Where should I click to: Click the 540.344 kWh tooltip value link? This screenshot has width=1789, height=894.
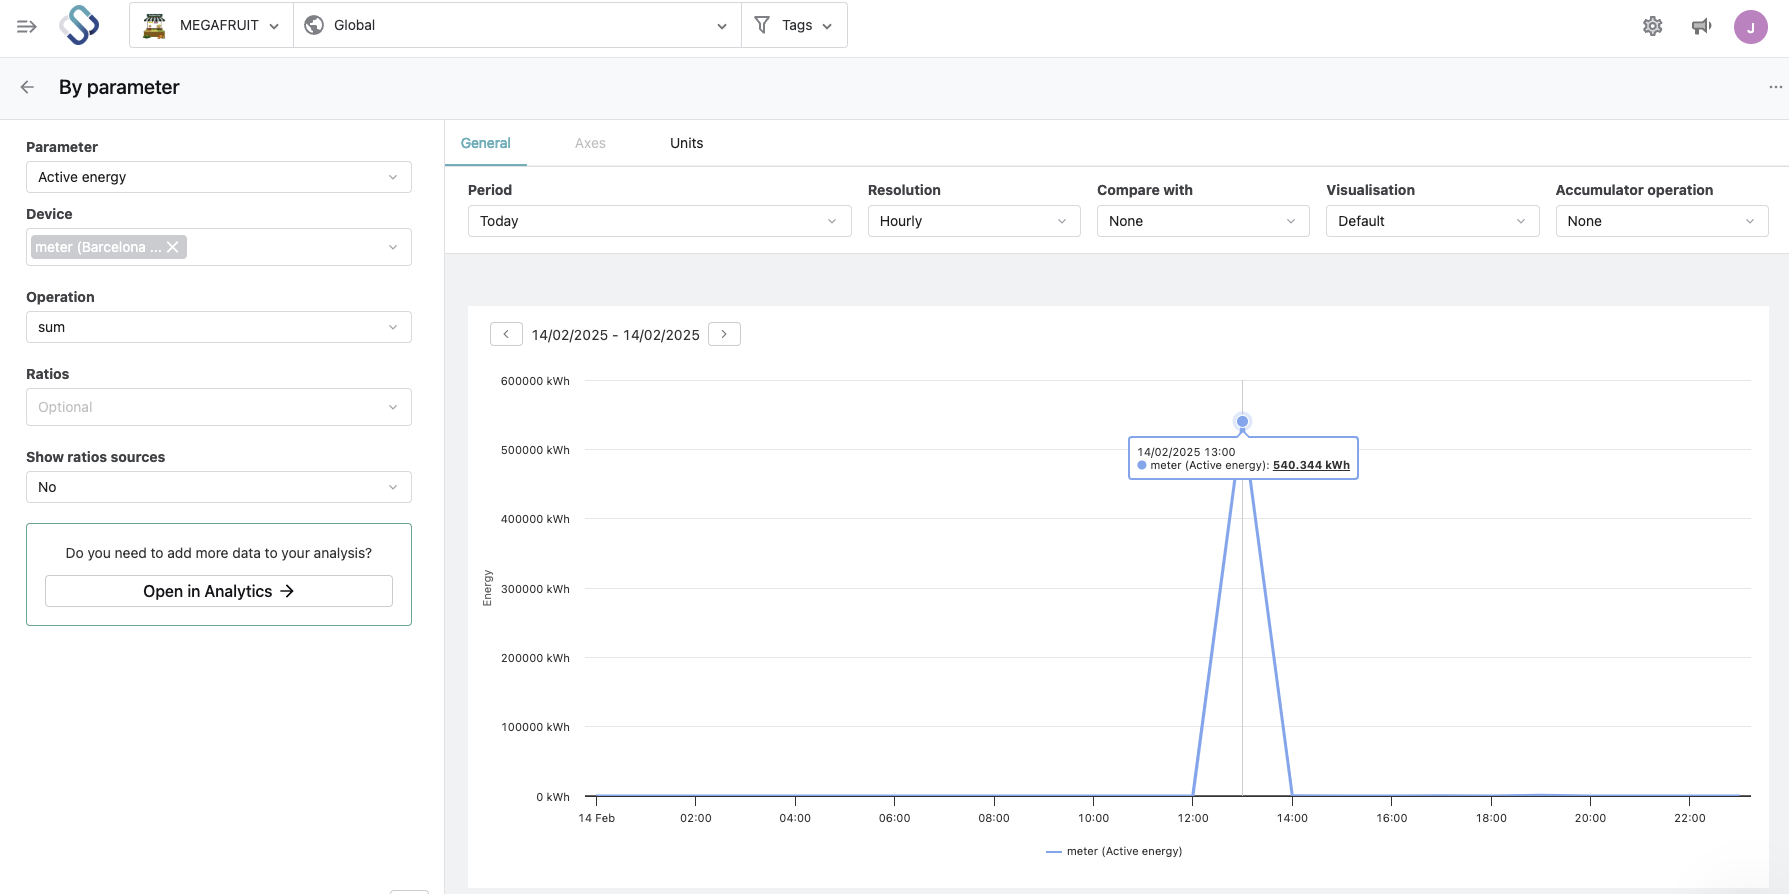tap(1311, 465)
